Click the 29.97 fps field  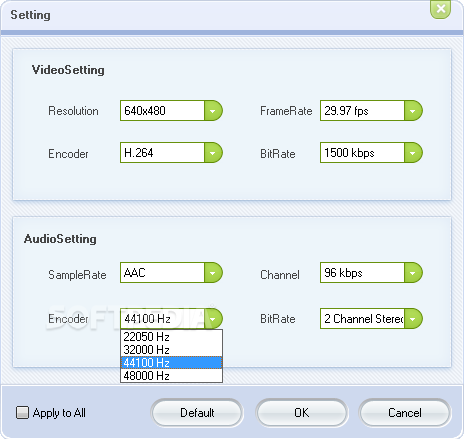click(362, 111)
